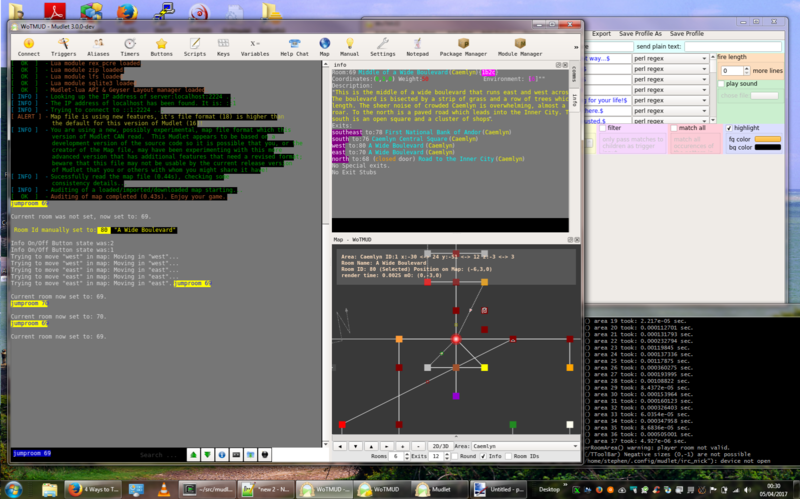Open the Aliases editor
This screenshot has width=800, height=499.
coord(98,47)
